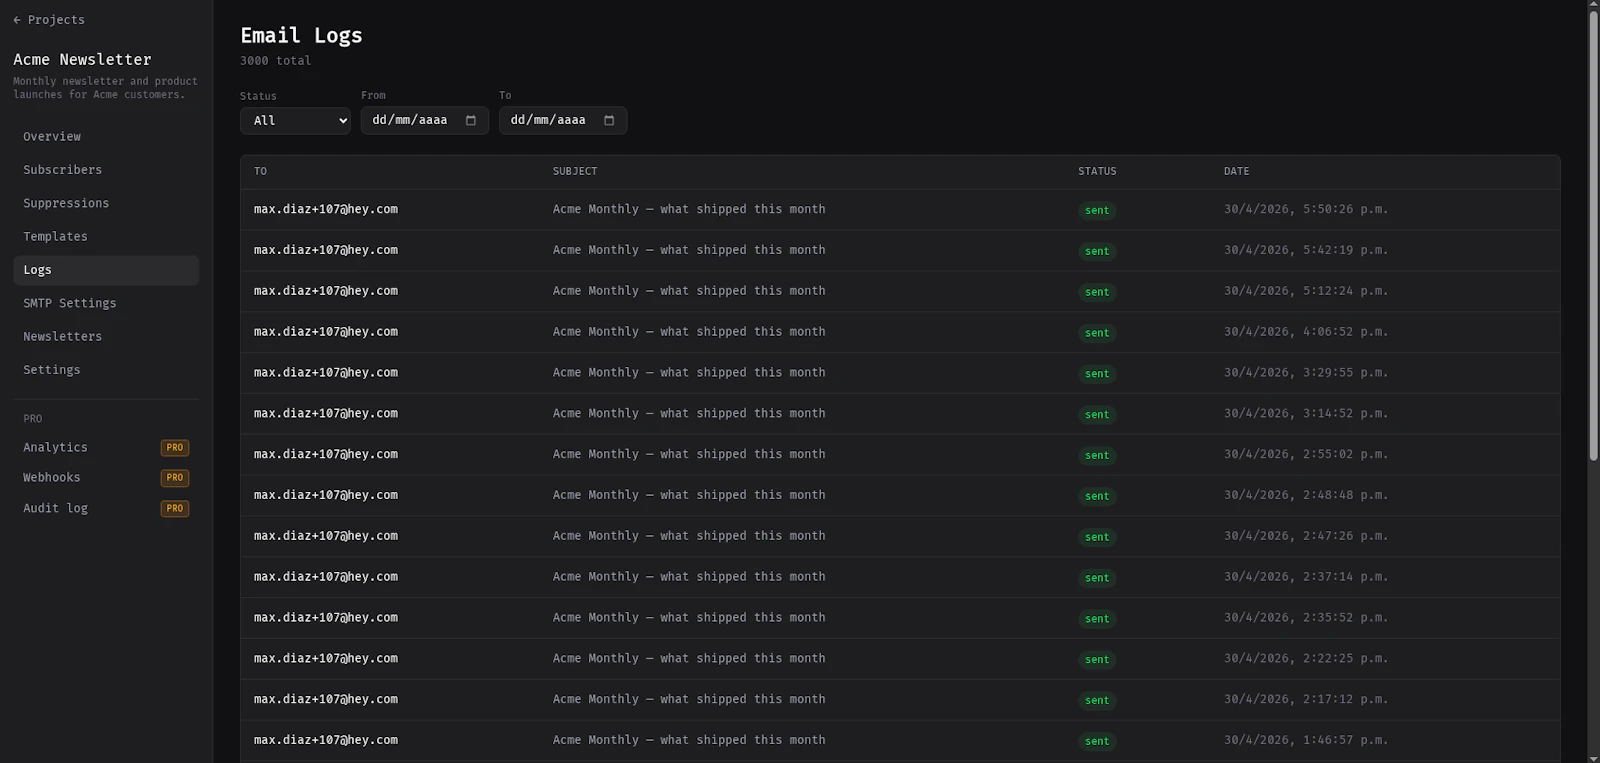This screenshot has width=1600, height=763.
Task: Click date 30/4/2026, 2:35:52 p.m.
Action: coord(1306,618)
